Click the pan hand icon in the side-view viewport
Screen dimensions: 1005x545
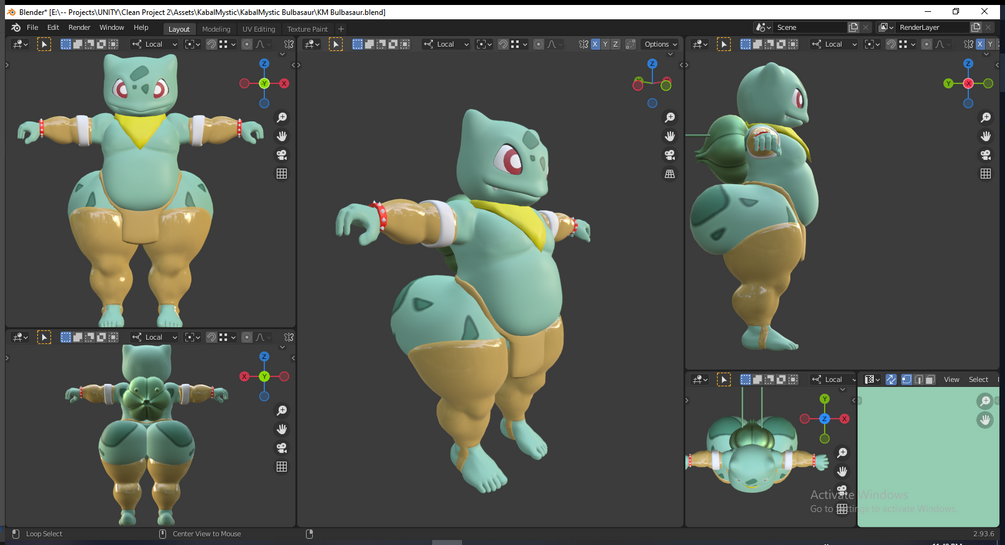(986, 136)
